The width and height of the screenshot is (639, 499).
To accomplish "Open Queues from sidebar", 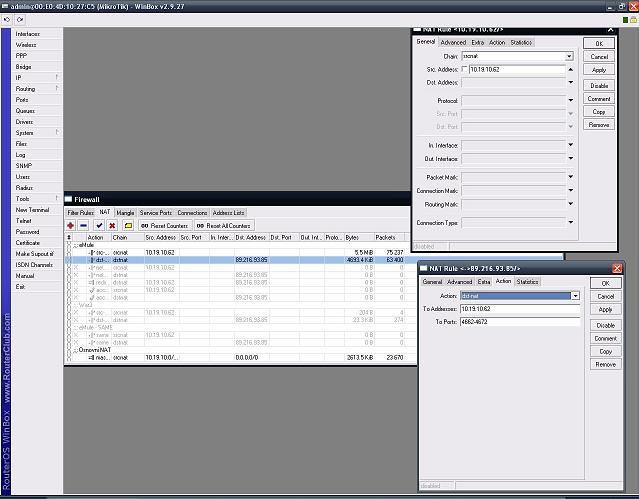I will 37,111.
